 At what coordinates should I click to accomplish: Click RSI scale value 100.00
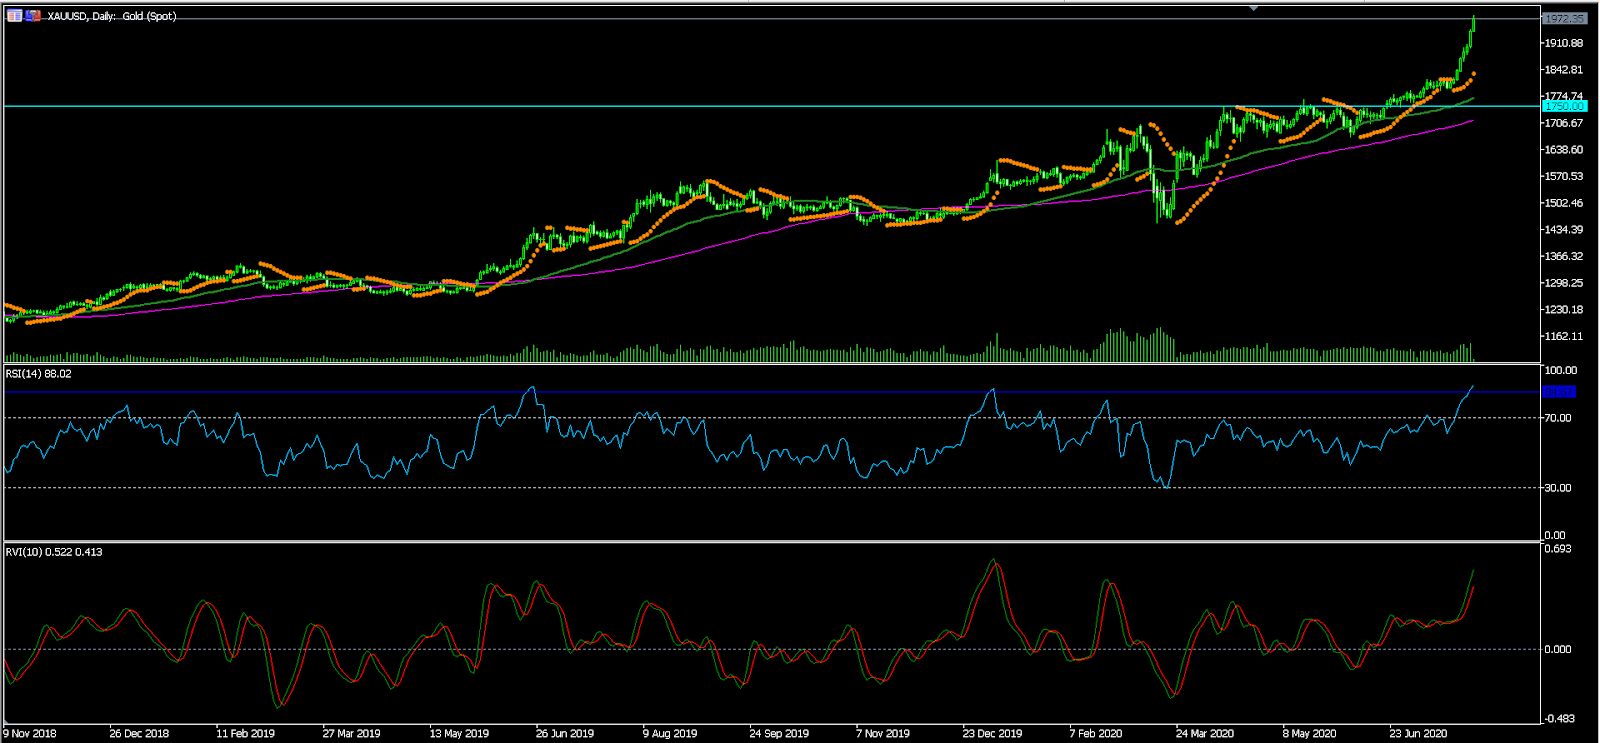(1561, 371)
